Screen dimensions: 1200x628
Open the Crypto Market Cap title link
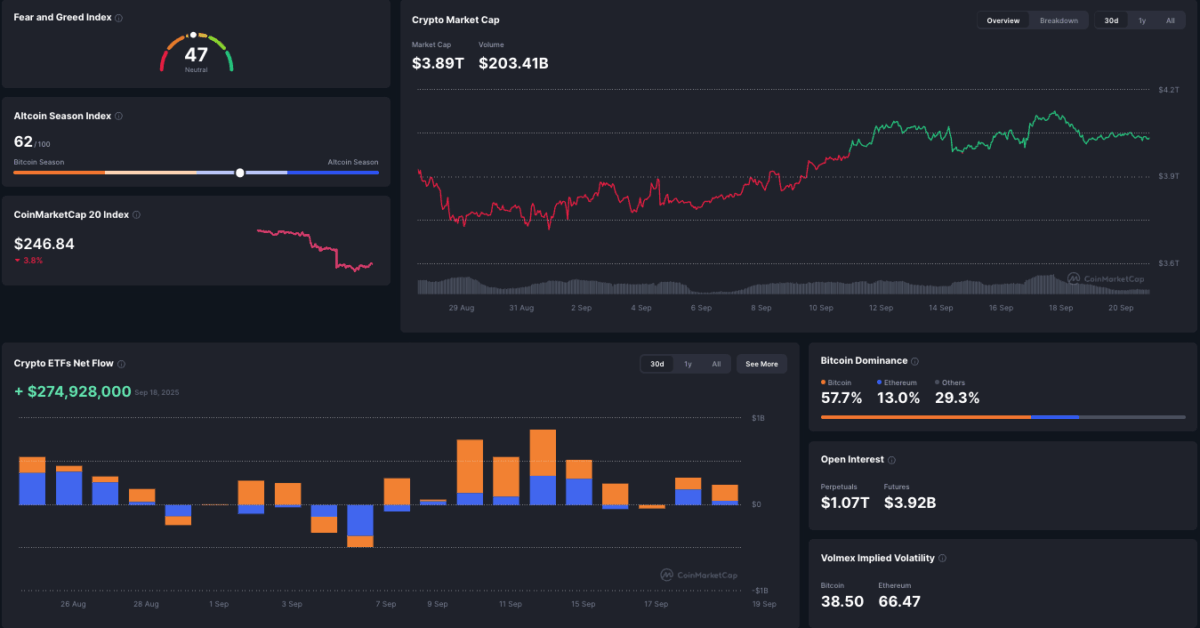(455, 20)
